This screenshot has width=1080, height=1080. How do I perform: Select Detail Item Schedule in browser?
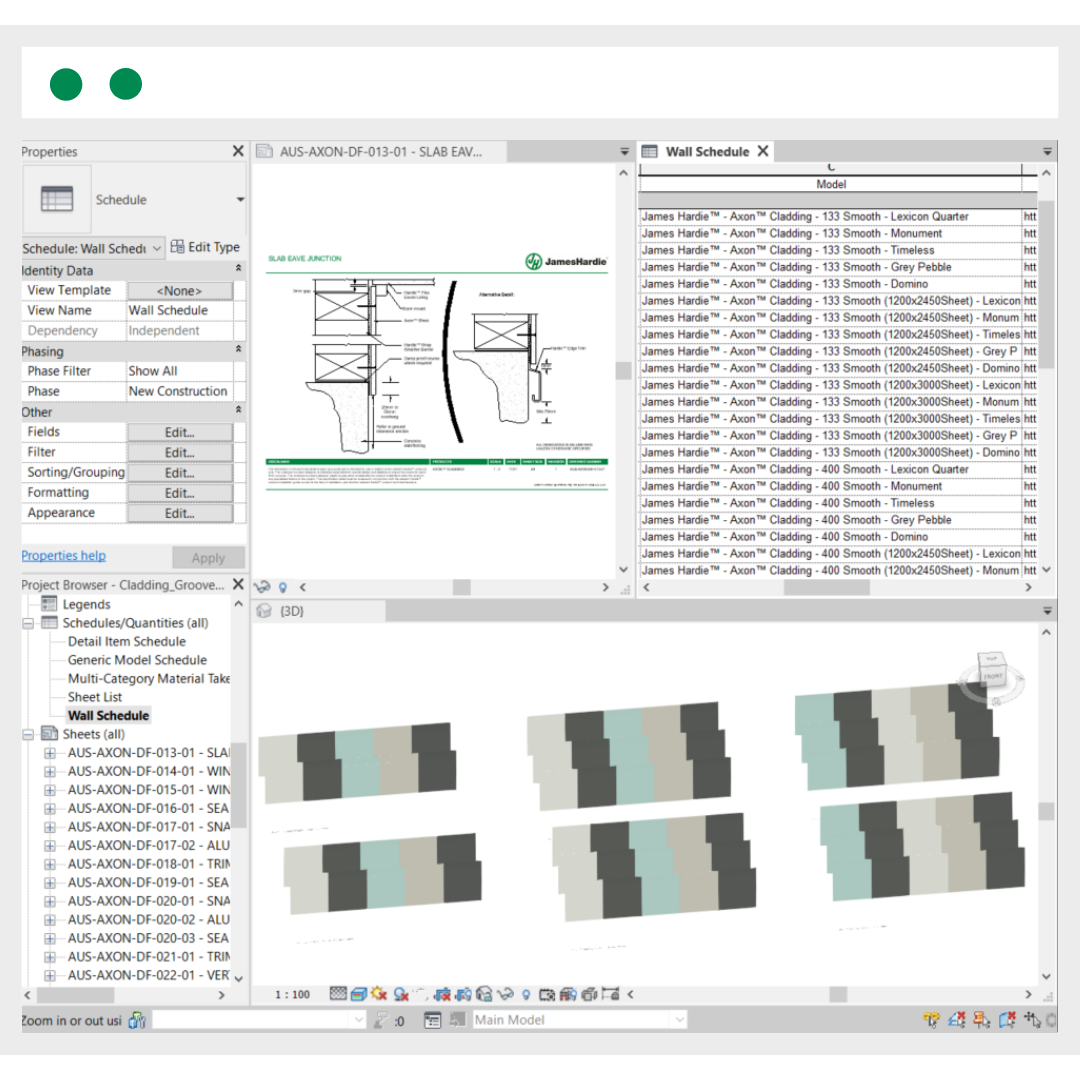[x=127, y=641]
